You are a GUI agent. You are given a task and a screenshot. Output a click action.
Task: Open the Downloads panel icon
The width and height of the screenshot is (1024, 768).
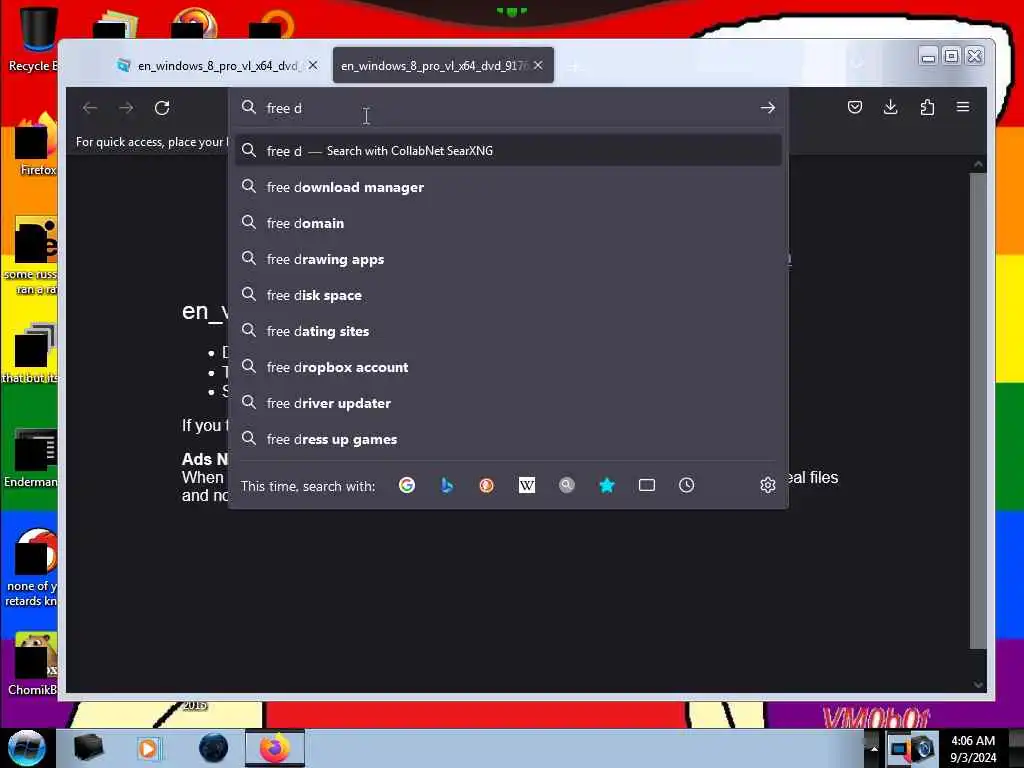point(890,107)
